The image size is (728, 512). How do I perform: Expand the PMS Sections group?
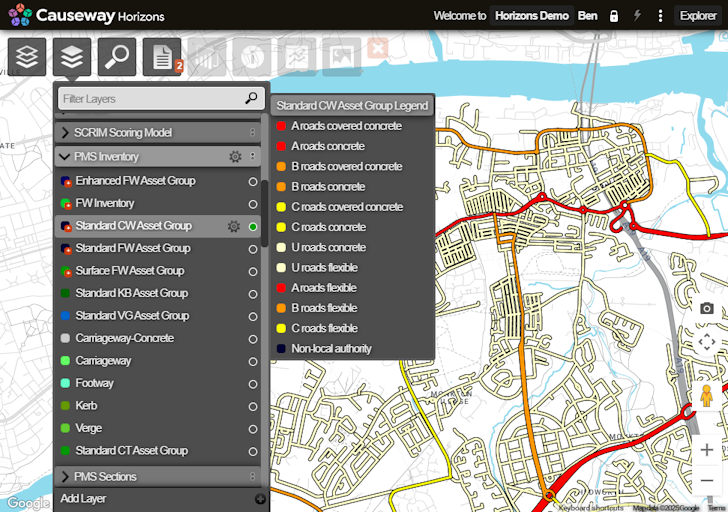(66, 477)
